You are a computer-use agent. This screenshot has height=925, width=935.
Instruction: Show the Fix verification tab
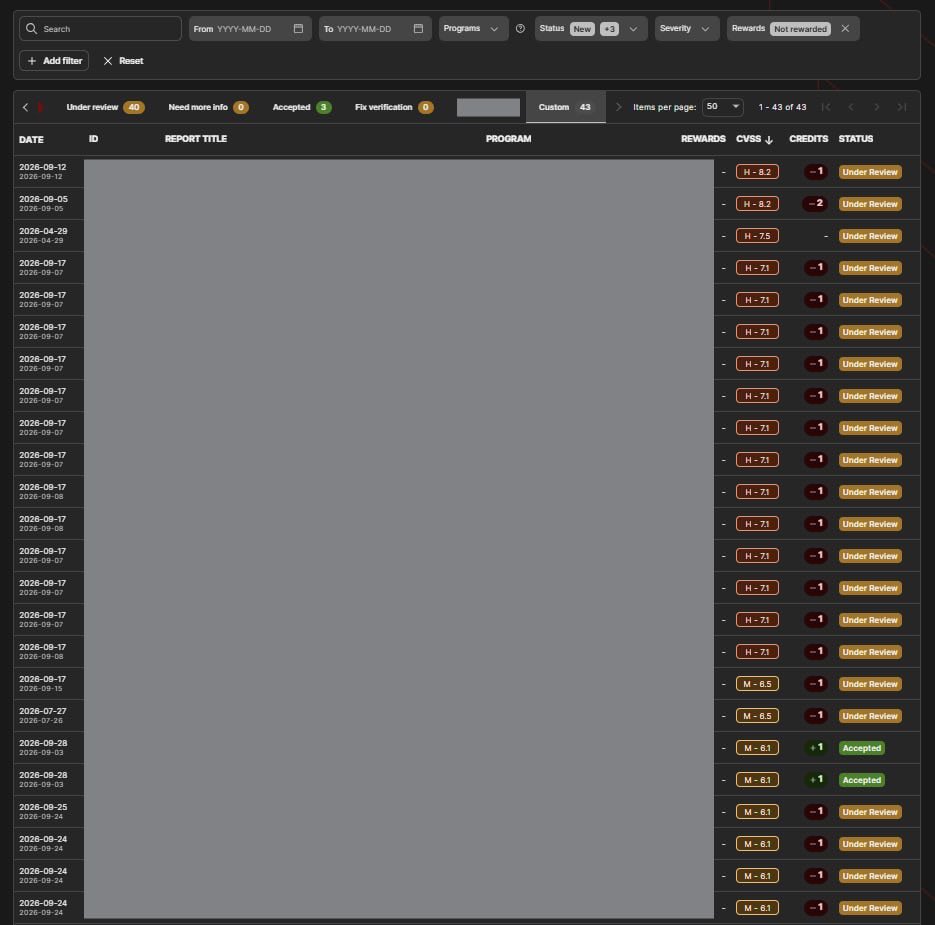394,107
